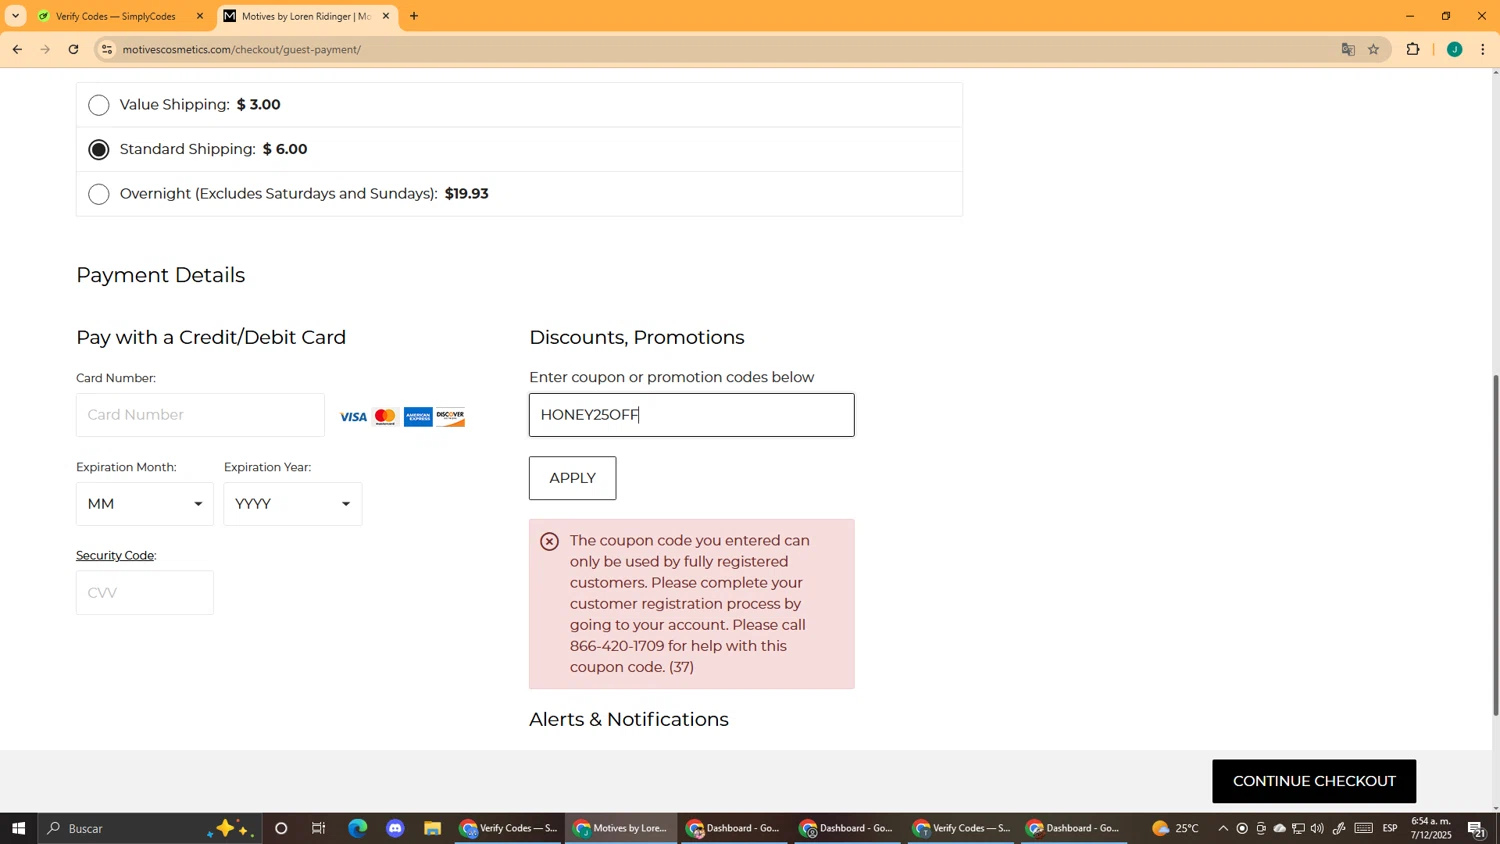This screenshot has height=844, width=1500.
Task: Click the Card Number input field
Action: (200, 415)
